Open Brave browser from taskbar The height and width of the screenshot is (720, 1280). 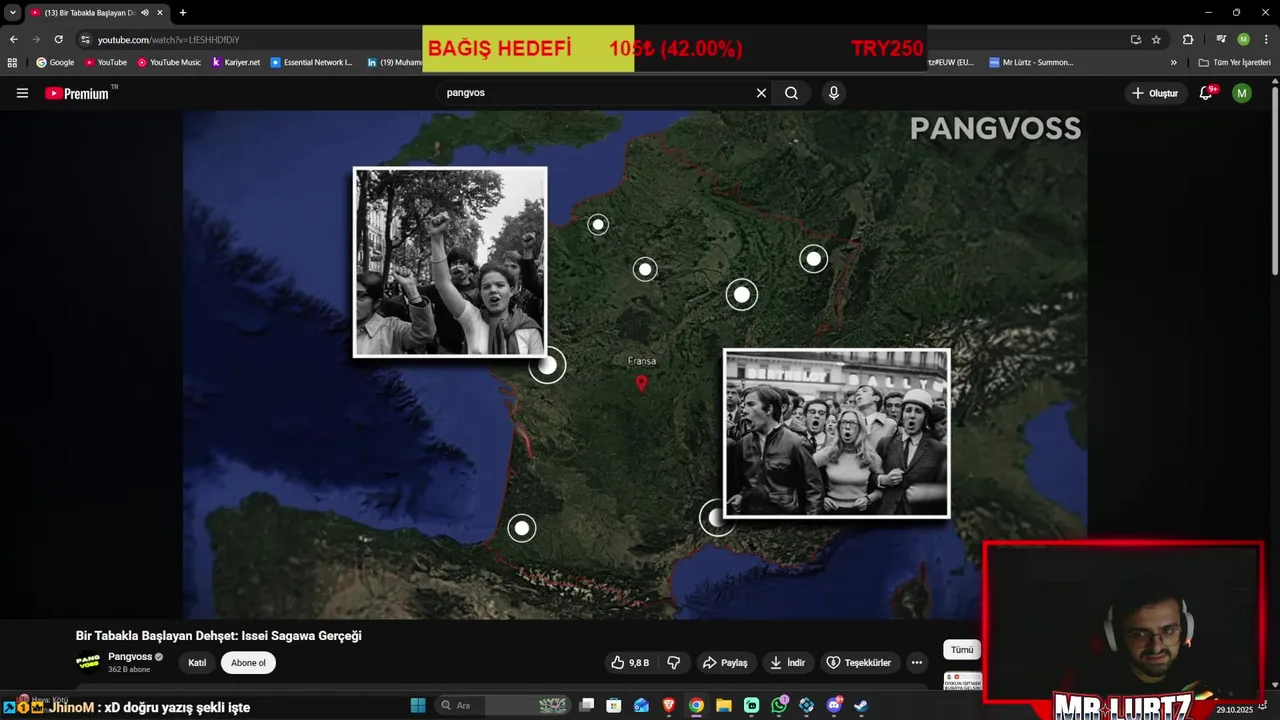(669, 706)
